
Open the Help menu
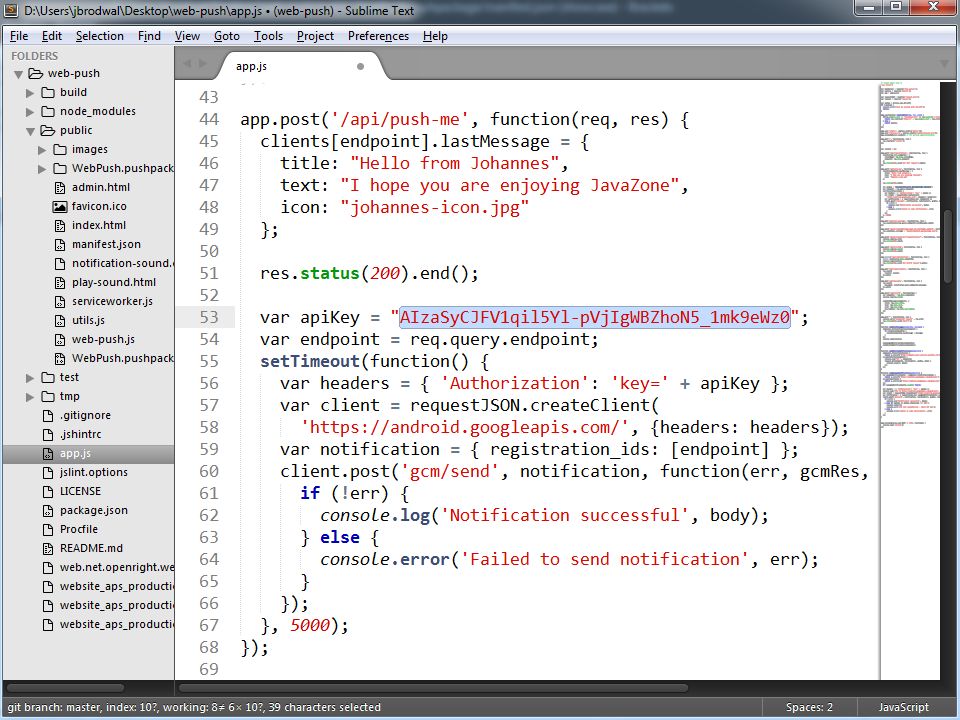(x=435, y=36)
